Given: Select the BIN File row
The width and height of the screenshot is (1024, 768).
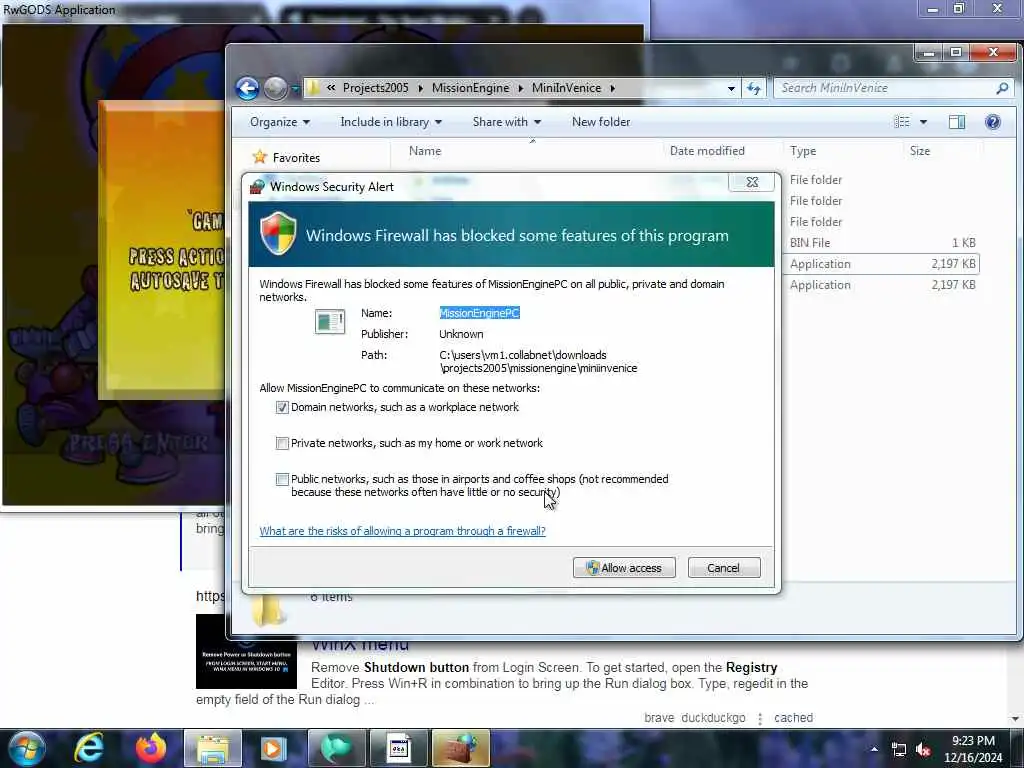Looking at the screenshot, I should point(882,243).
